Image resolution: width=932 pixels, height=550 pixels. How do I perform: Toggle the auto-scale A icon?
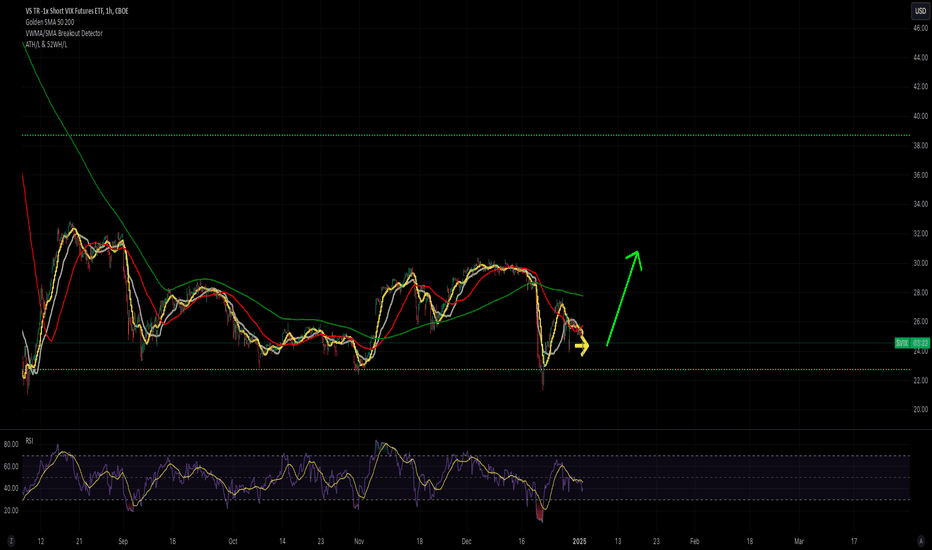[921, 541]
